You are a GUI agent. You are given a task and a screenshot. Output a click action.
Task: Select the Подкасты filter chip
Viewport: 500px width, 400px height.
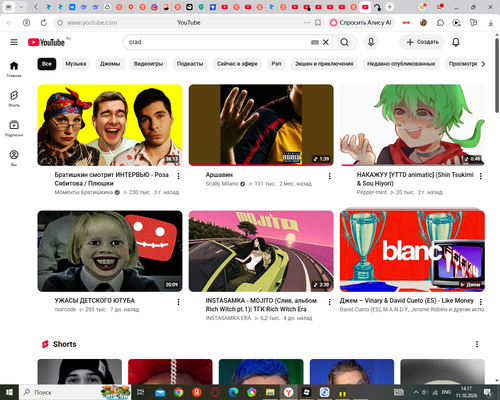click(190, 64)
